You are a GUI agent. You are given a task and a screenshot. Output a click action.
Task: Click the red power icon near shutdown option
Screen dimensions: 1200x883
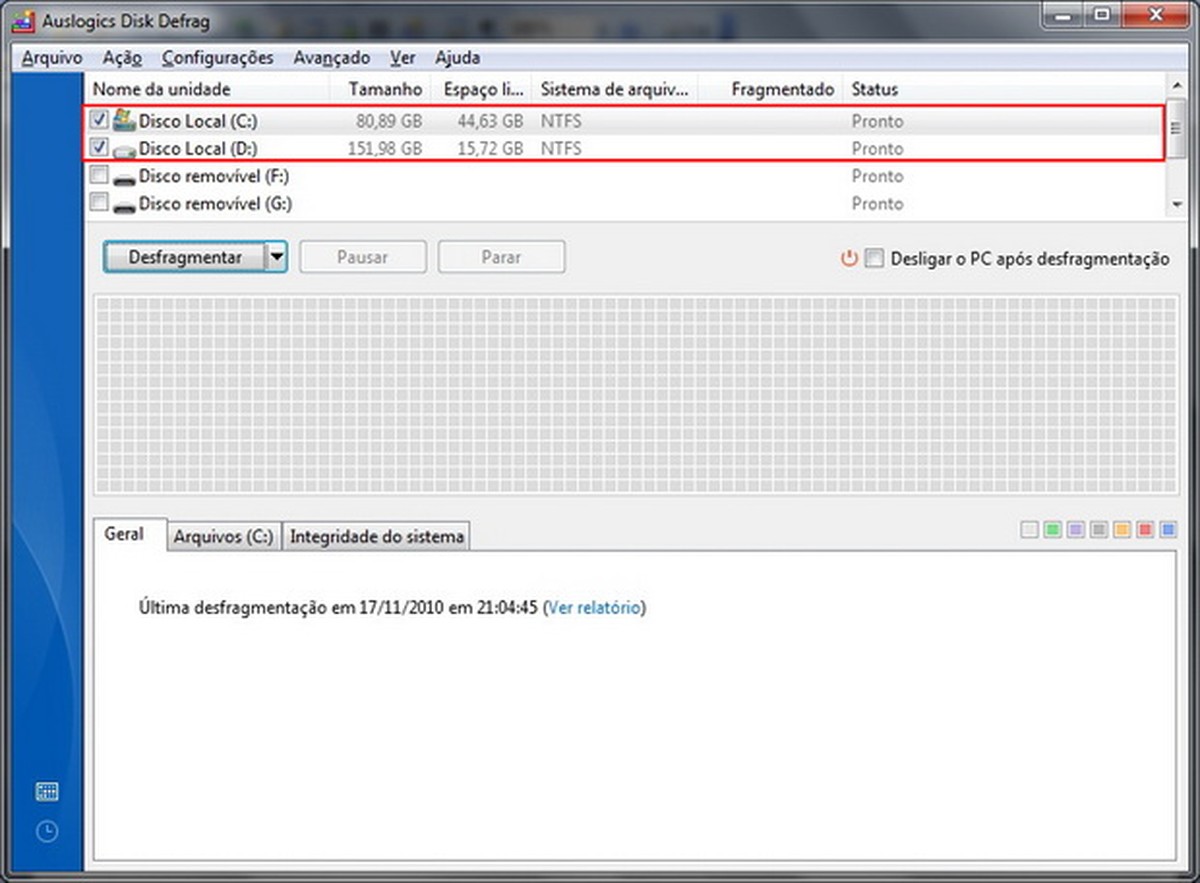848,258
